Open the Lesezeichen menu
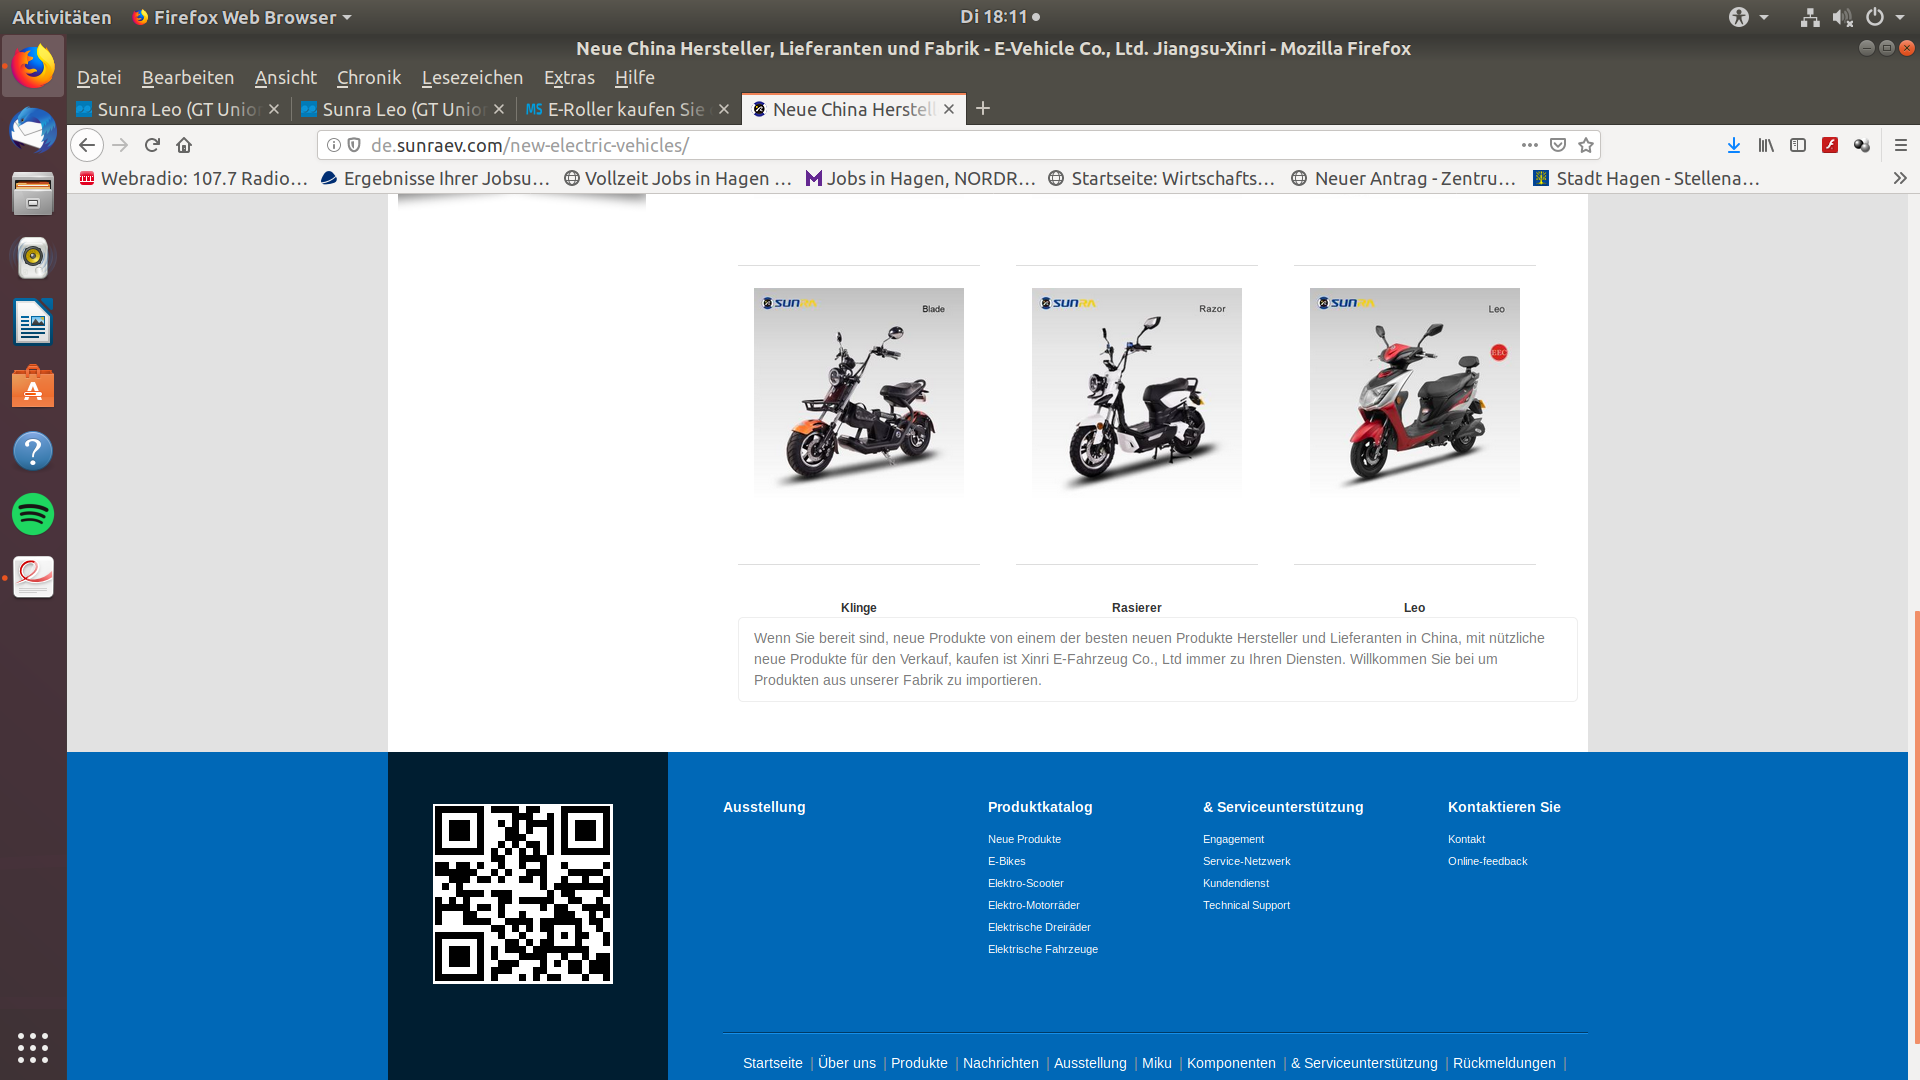 point(472,77)
